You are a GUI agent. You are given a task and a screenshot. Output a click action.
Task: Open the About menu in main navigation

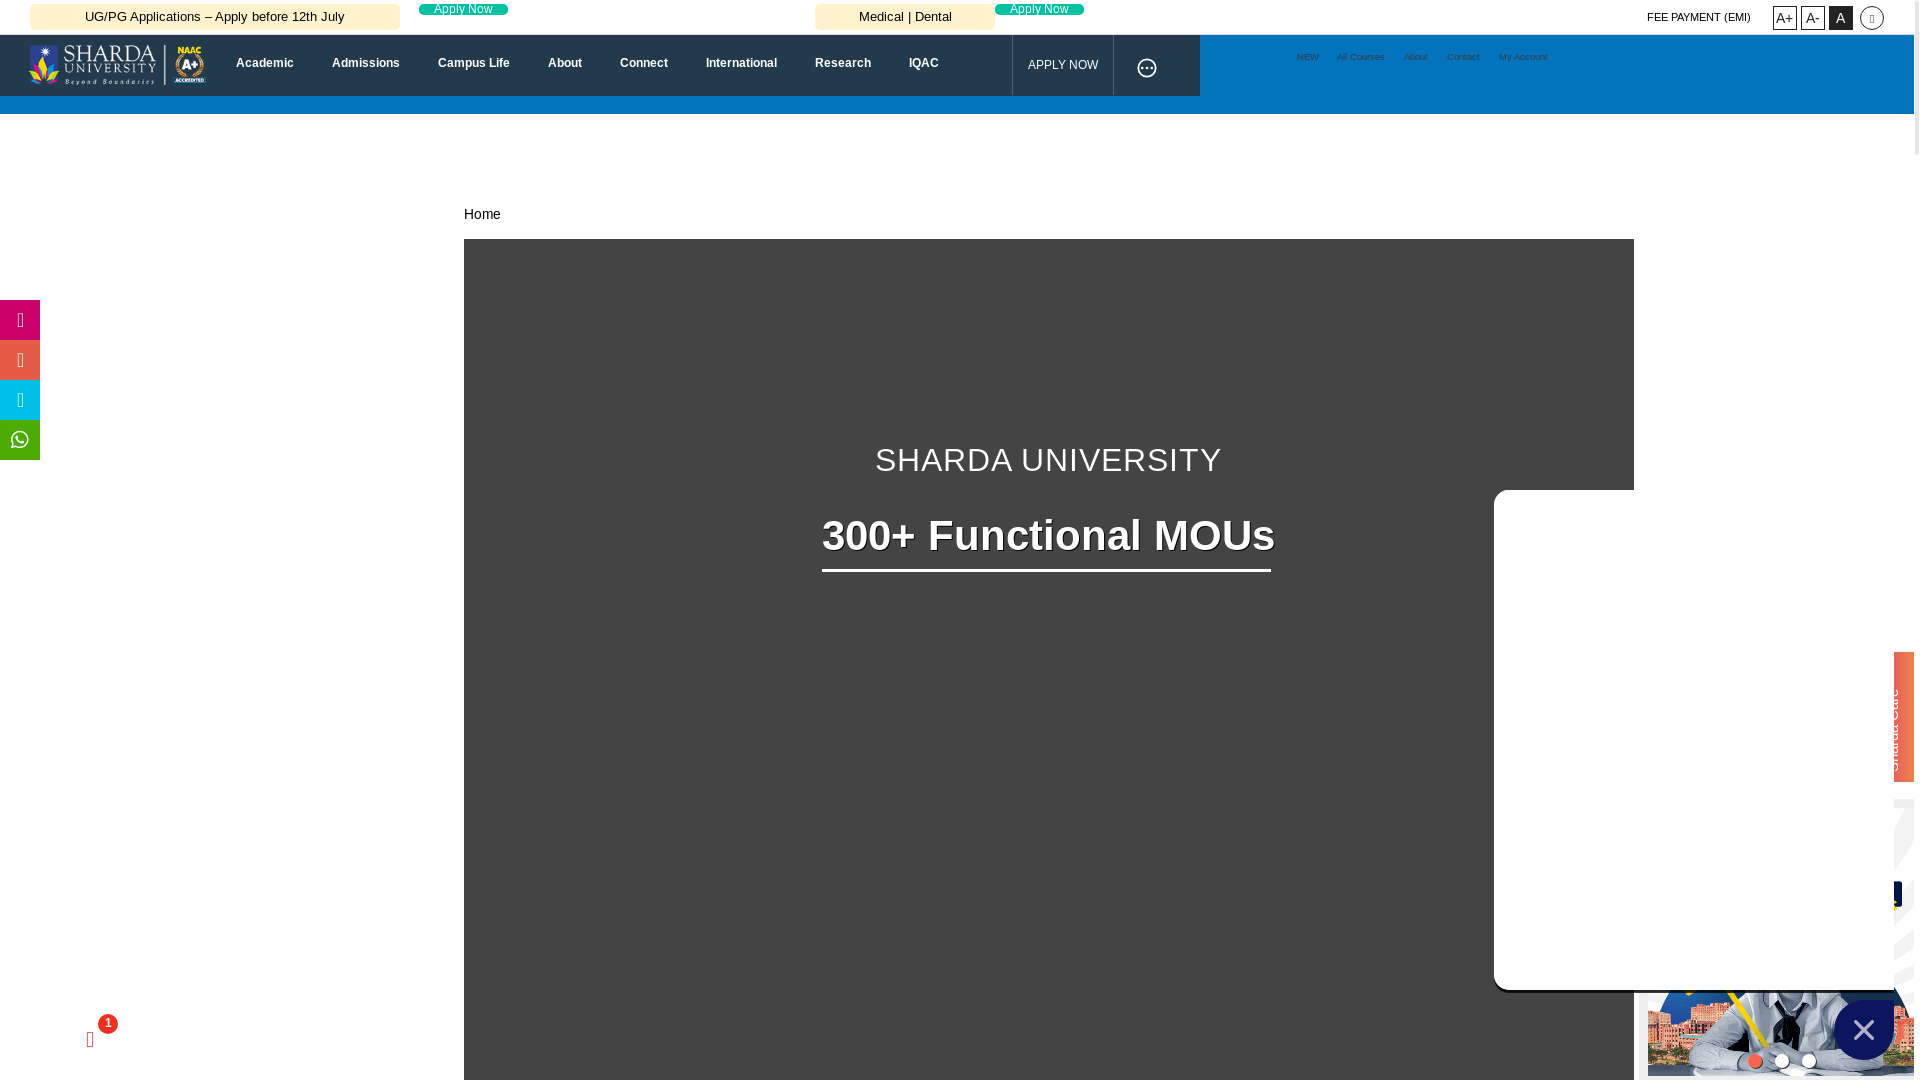(565, 63)
